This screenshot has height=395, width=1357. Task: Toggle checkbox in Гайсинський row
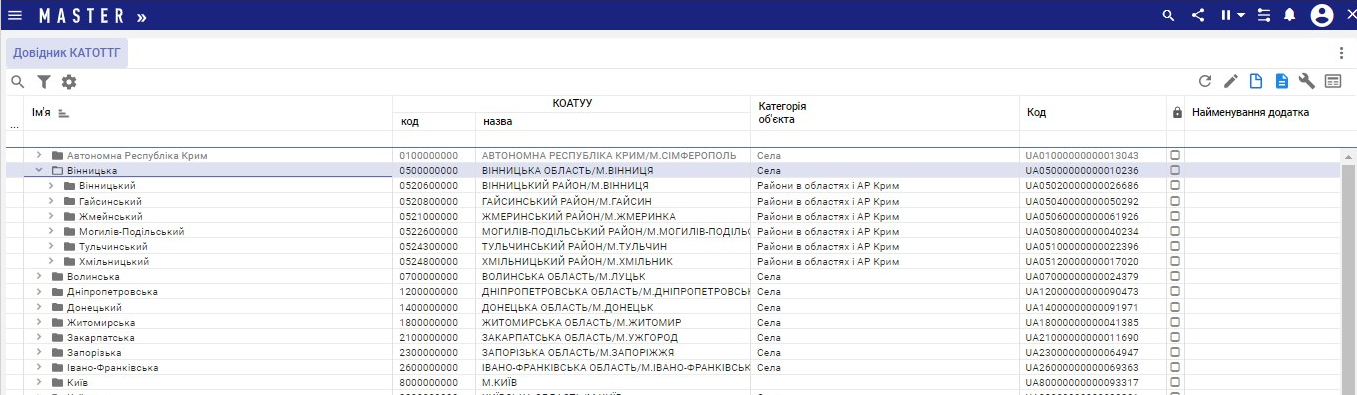coord(1175,200)
